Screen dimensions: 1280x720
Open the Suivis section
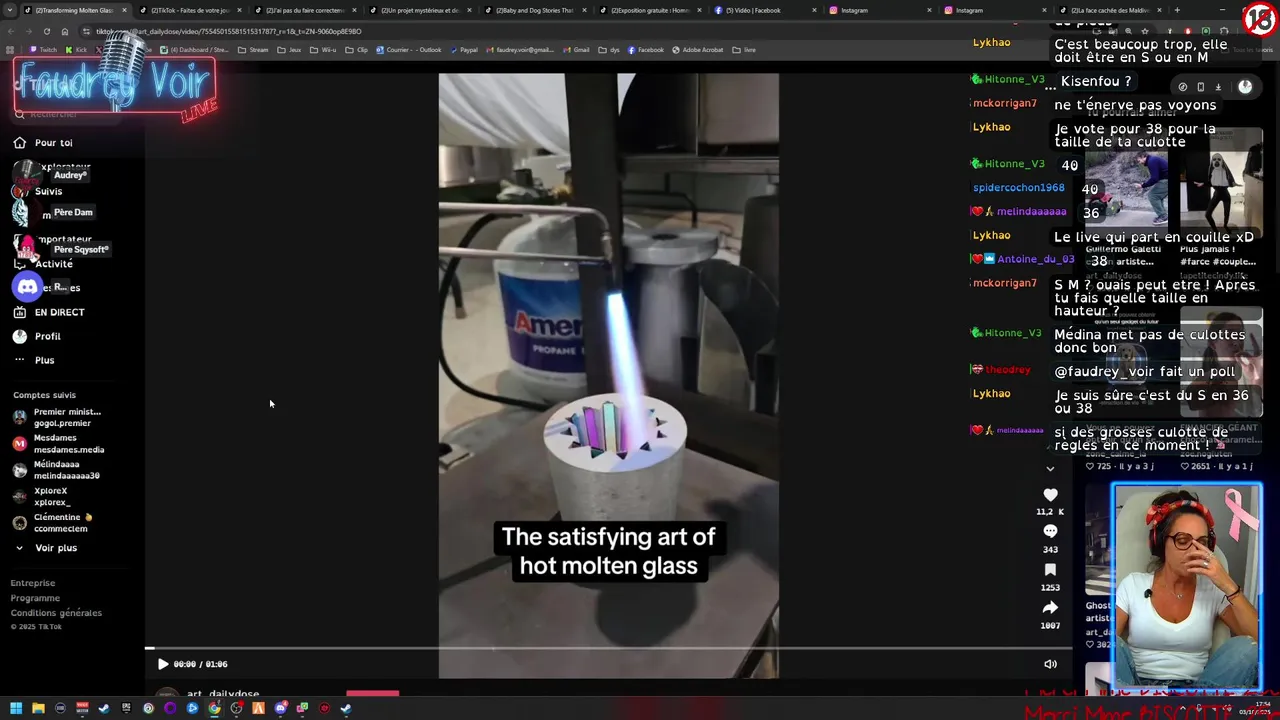48,191
